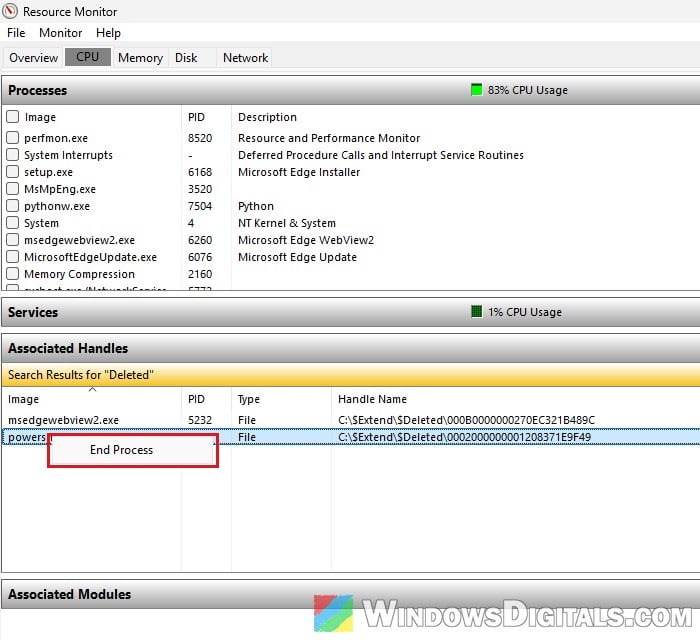The width and height of the screenshot is (700, 640).
Task: Click End Process in the context menu
Action: [133, 450]
